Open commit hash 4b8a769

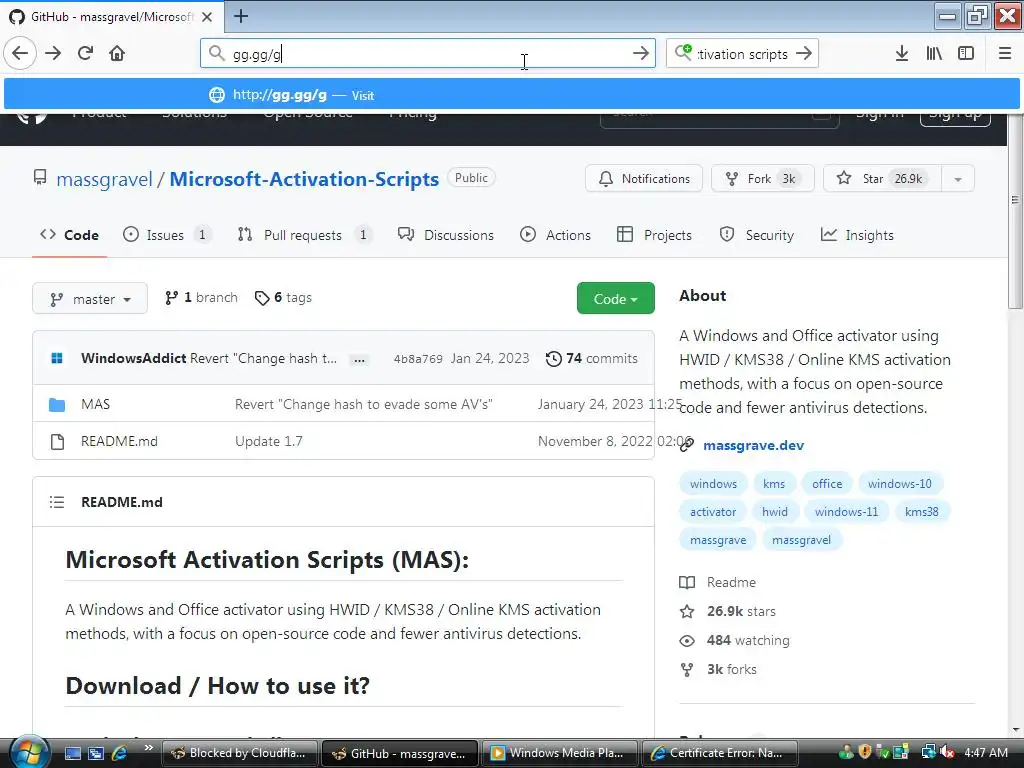[x=418, y=359]
